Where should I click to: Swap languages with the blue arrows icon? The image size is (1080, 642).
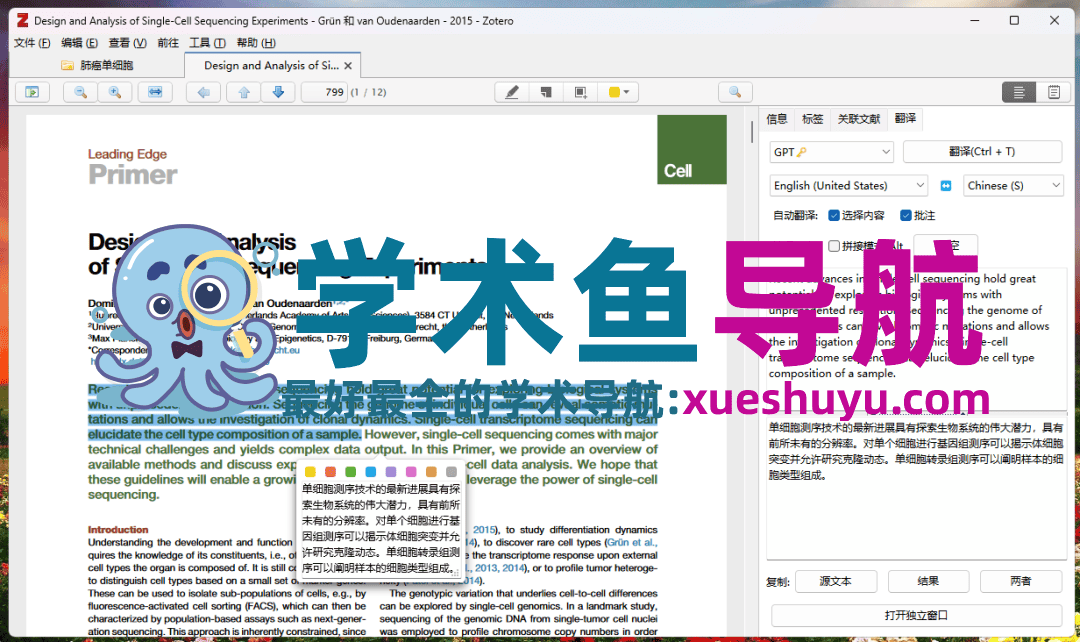[946, 186]
